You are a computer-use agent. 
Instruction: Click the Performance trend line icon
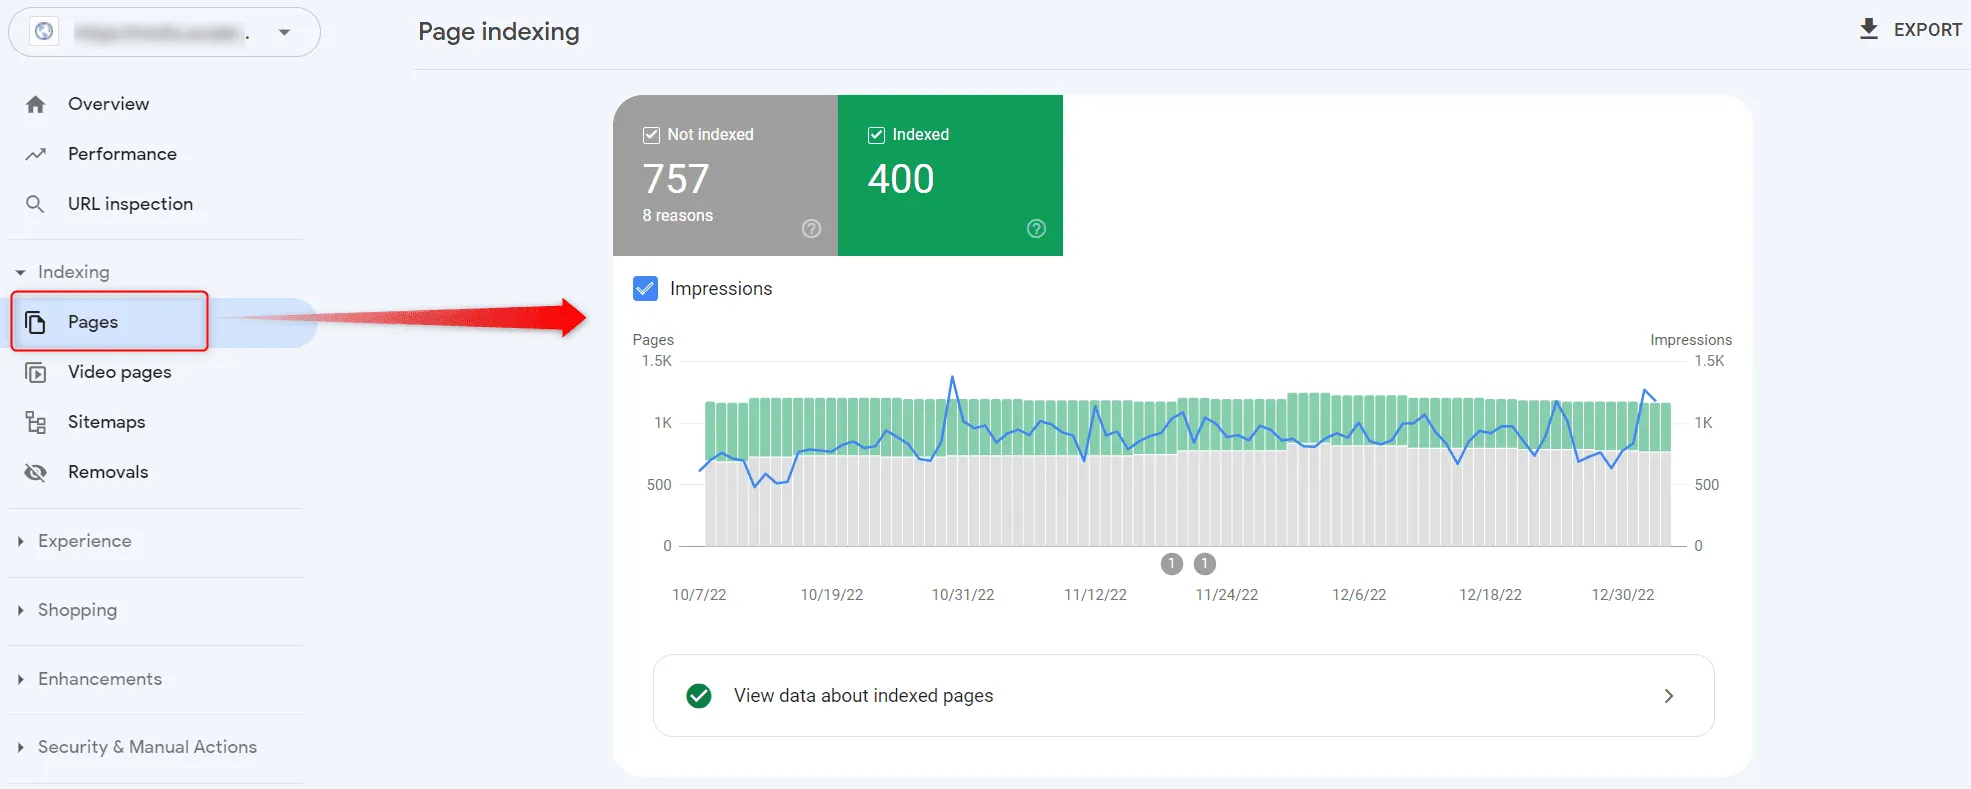click(x=36, y=154)
